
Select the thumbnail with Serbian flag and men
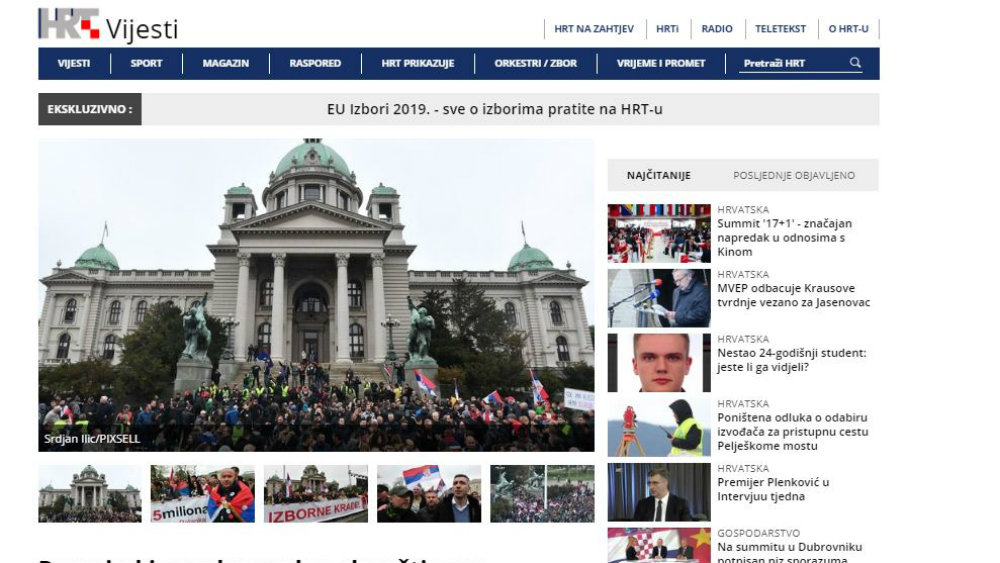(429, 494)
